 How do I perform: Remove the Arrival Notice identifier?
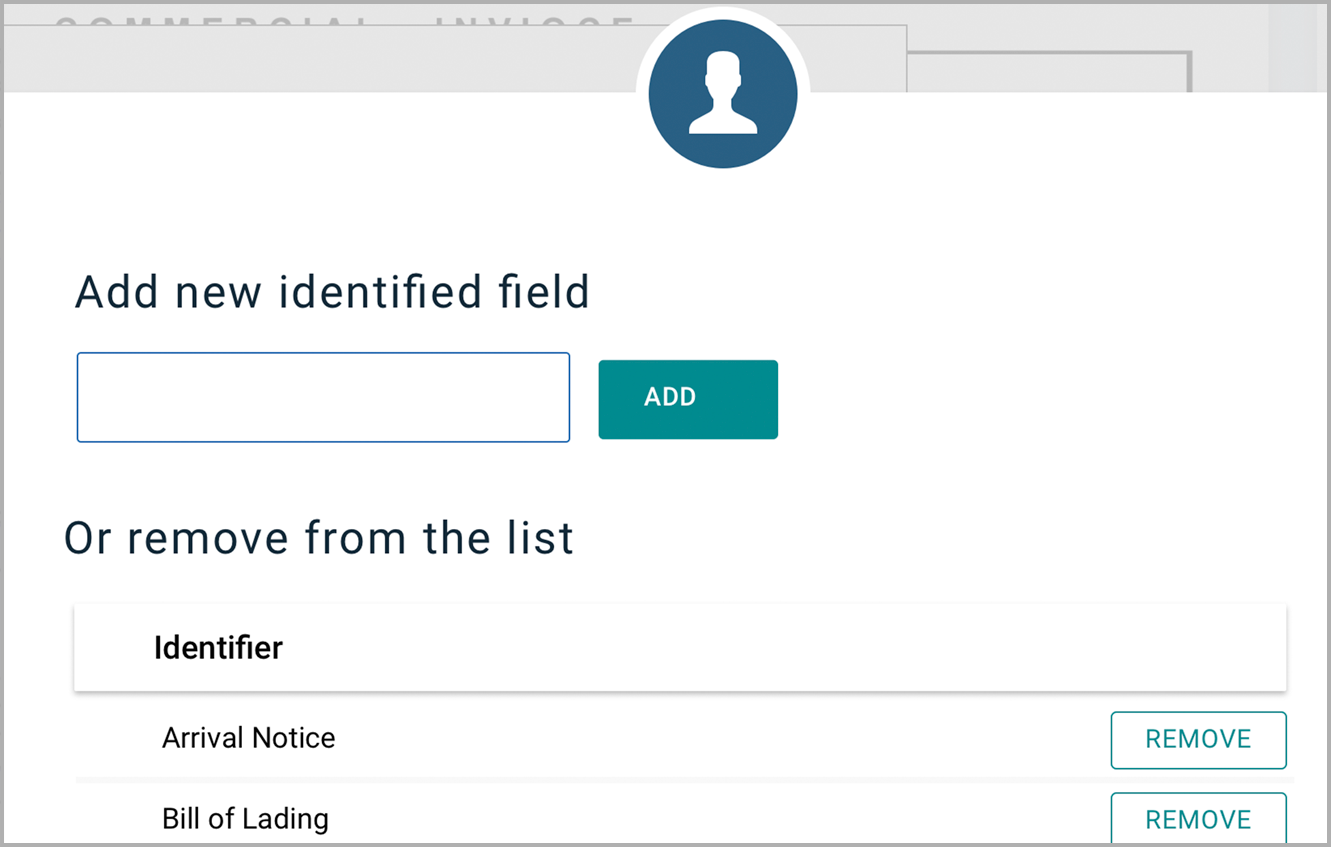tap(1197, 740)
